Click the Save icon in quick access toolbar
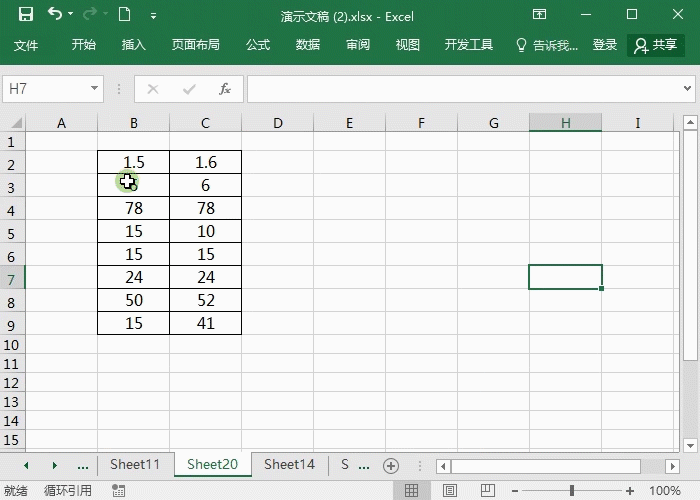The width and height of the screenshot is (700, 500). pyautogui.click(x=26, y=14)
